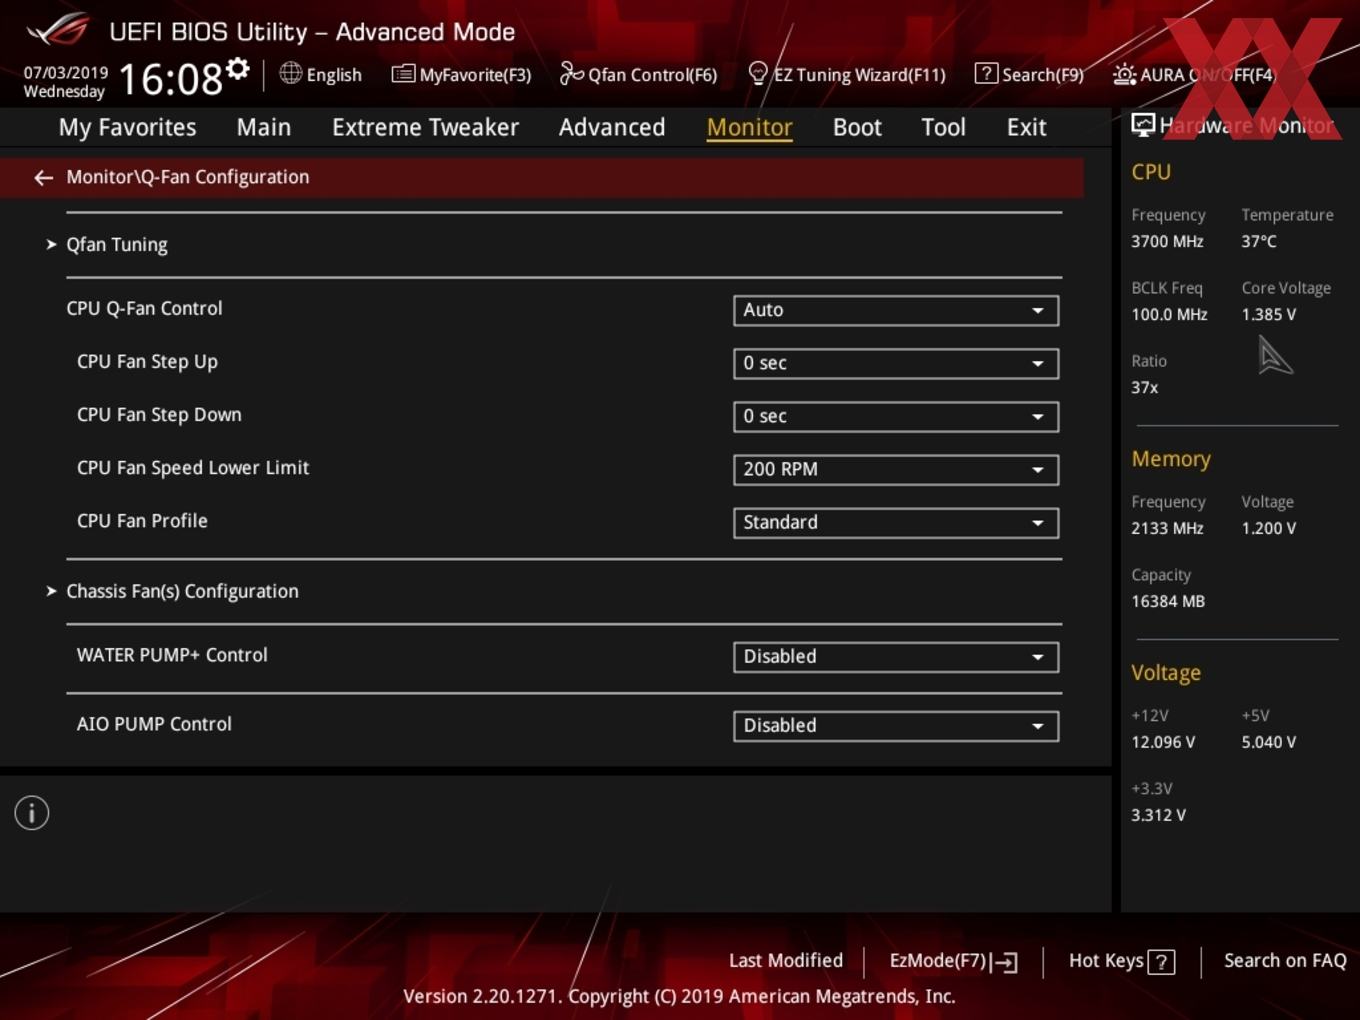
Task: Switch to Extreme Tweaker tab
Action: (425, 127)
